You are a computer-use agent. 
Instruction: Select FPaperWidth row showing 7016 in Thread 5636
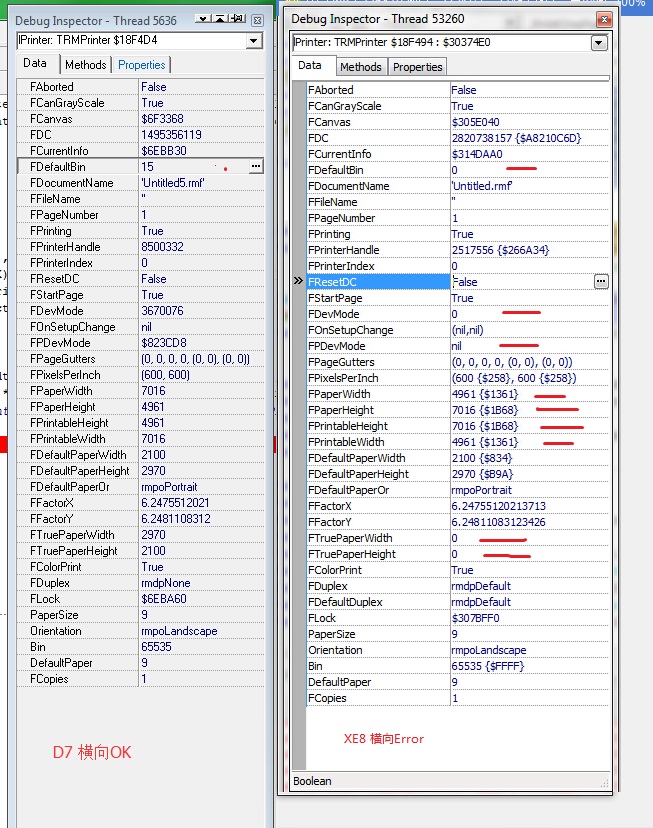[141, 391]
